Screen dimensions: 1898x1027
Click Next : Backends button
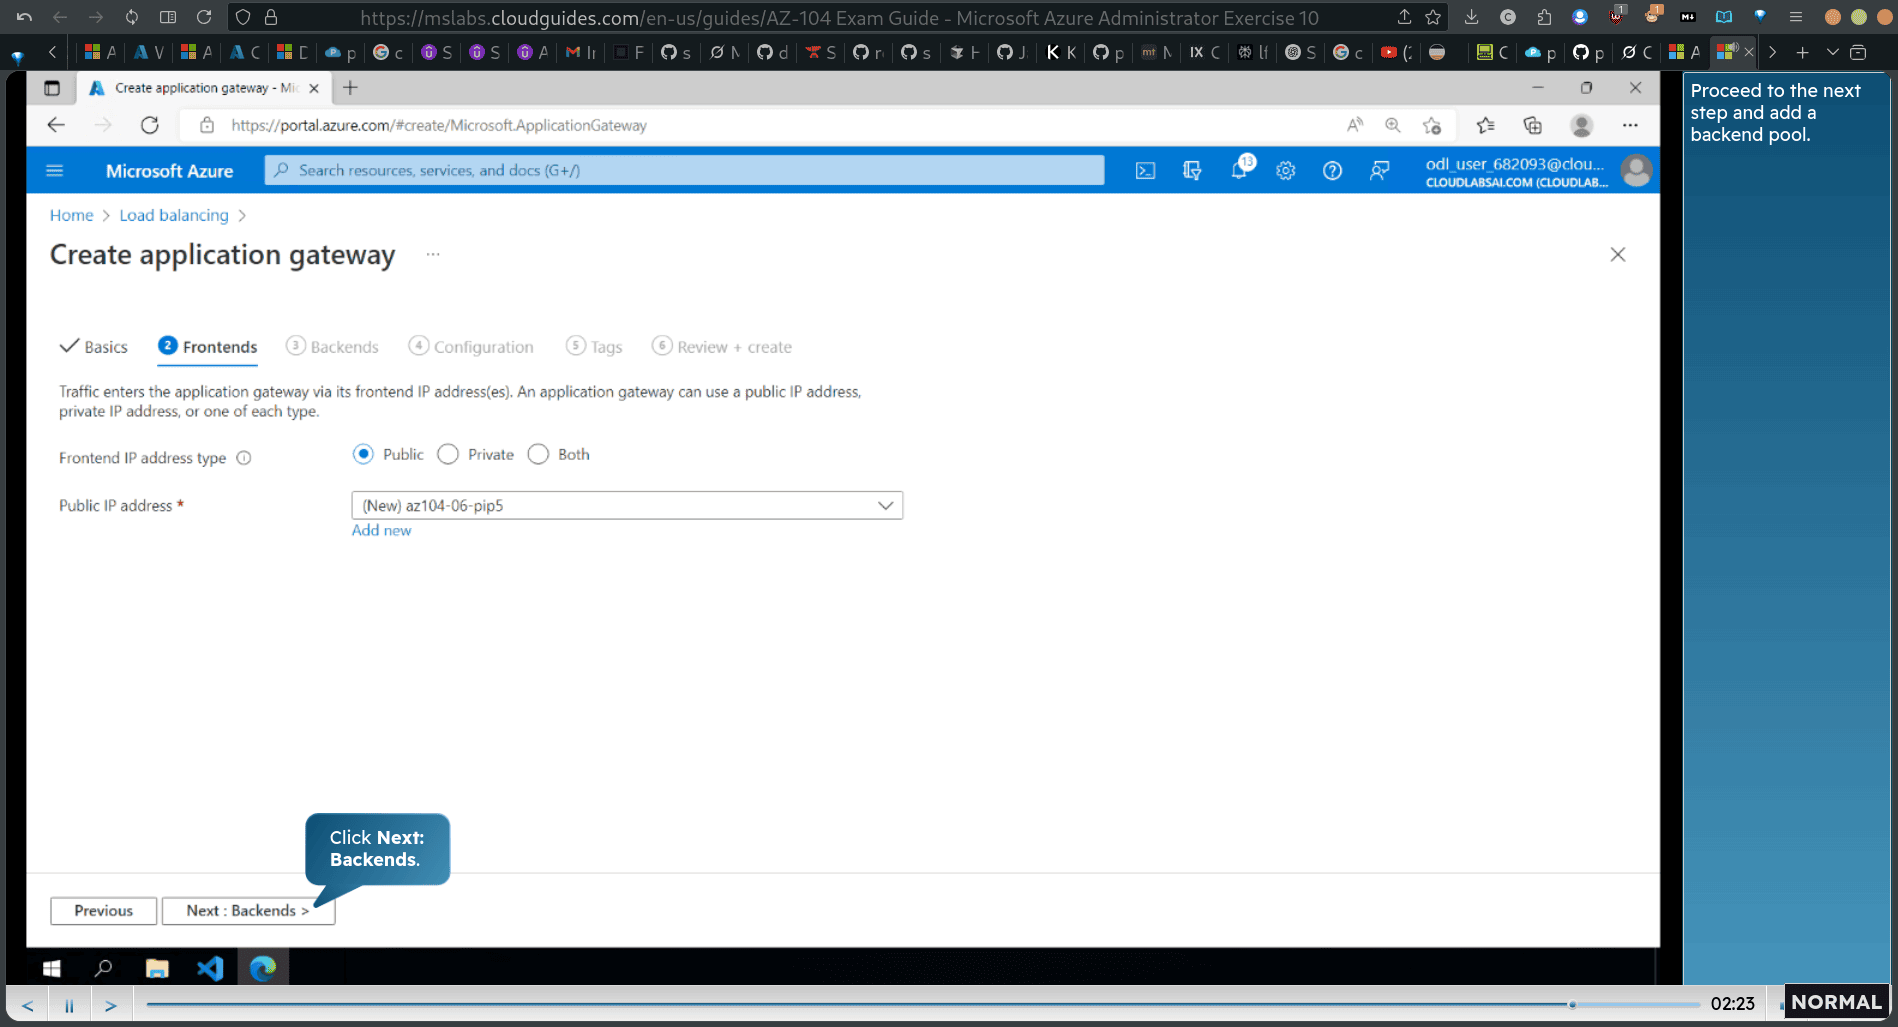click(x=248, y=911)
